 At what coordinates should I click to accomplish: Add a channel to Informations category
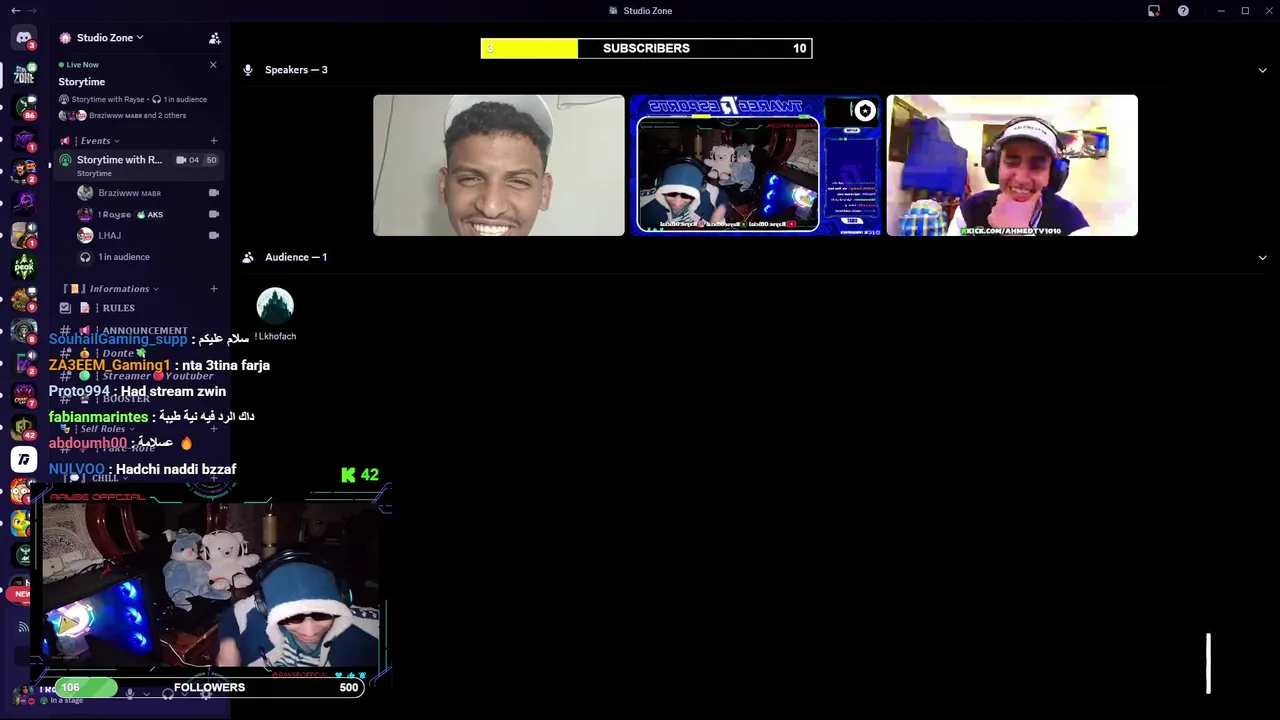tap(213, 289)
